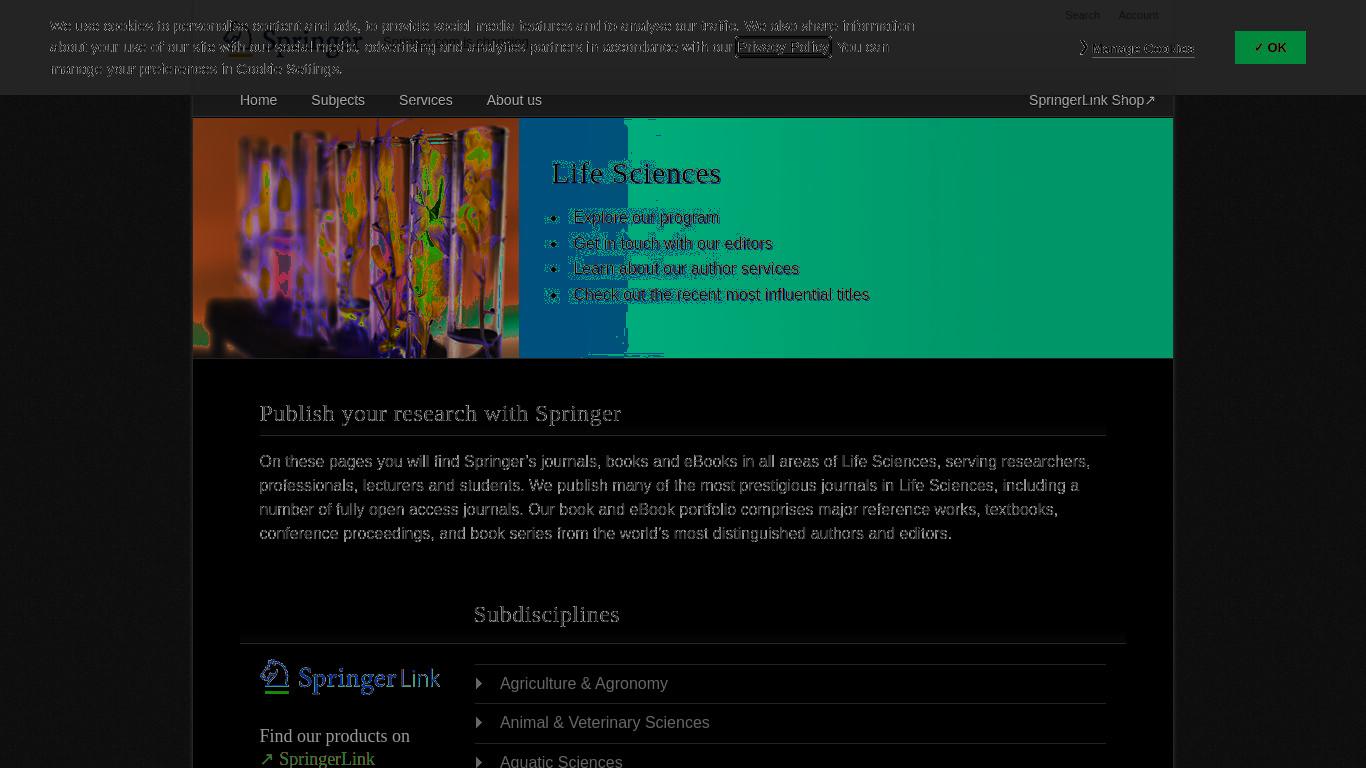Expand Aquatic Sciences arrow
Viewport: 1366px width, 768px height.
(x=479, y=761)
